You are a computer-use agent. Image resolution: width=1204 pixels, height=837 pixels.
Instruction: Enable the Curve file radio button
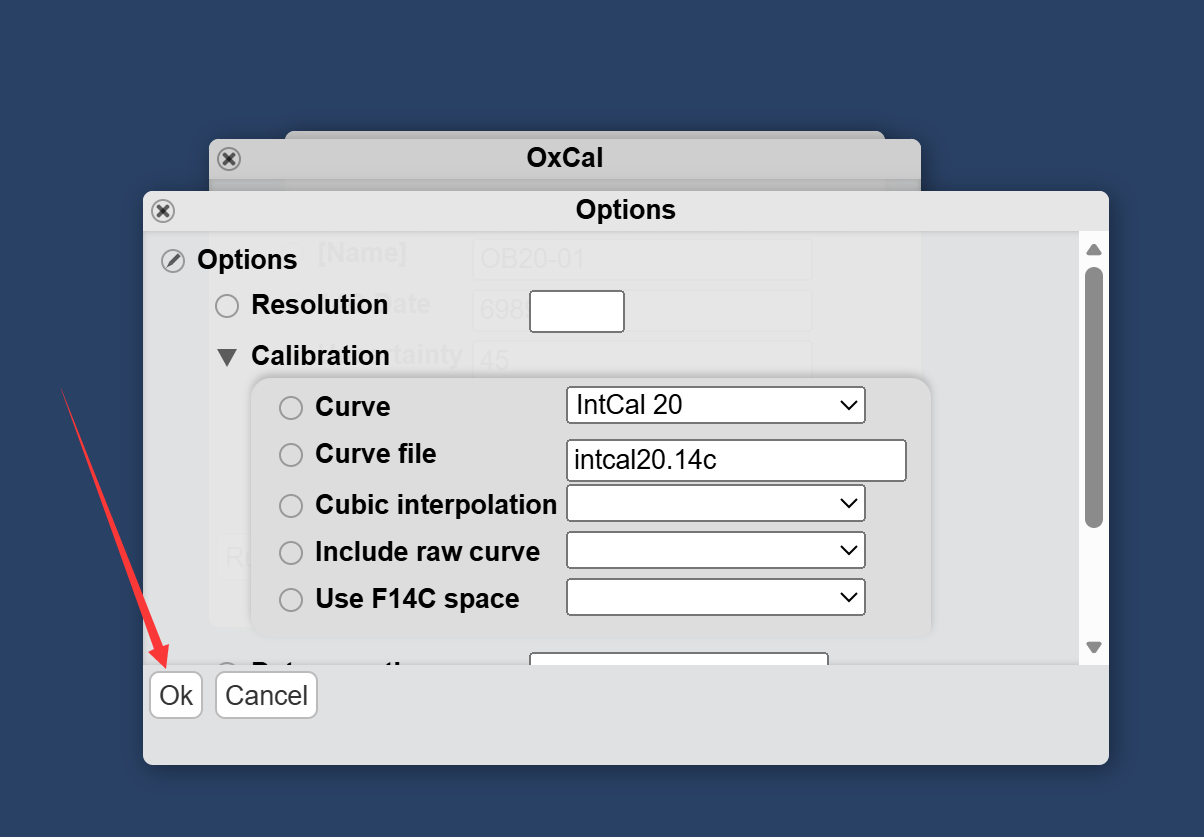[291, 455]
